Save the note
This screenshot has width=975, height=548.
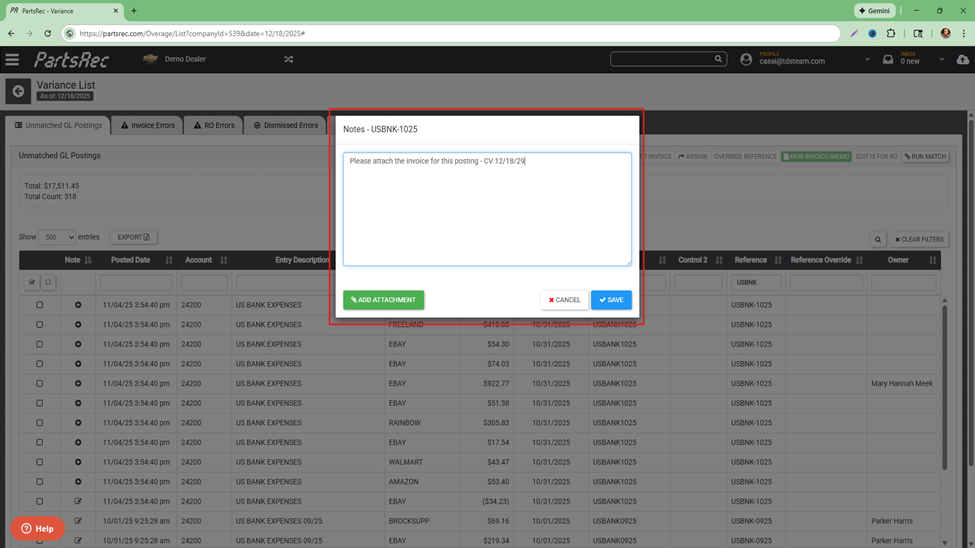(x=611, y=300)
